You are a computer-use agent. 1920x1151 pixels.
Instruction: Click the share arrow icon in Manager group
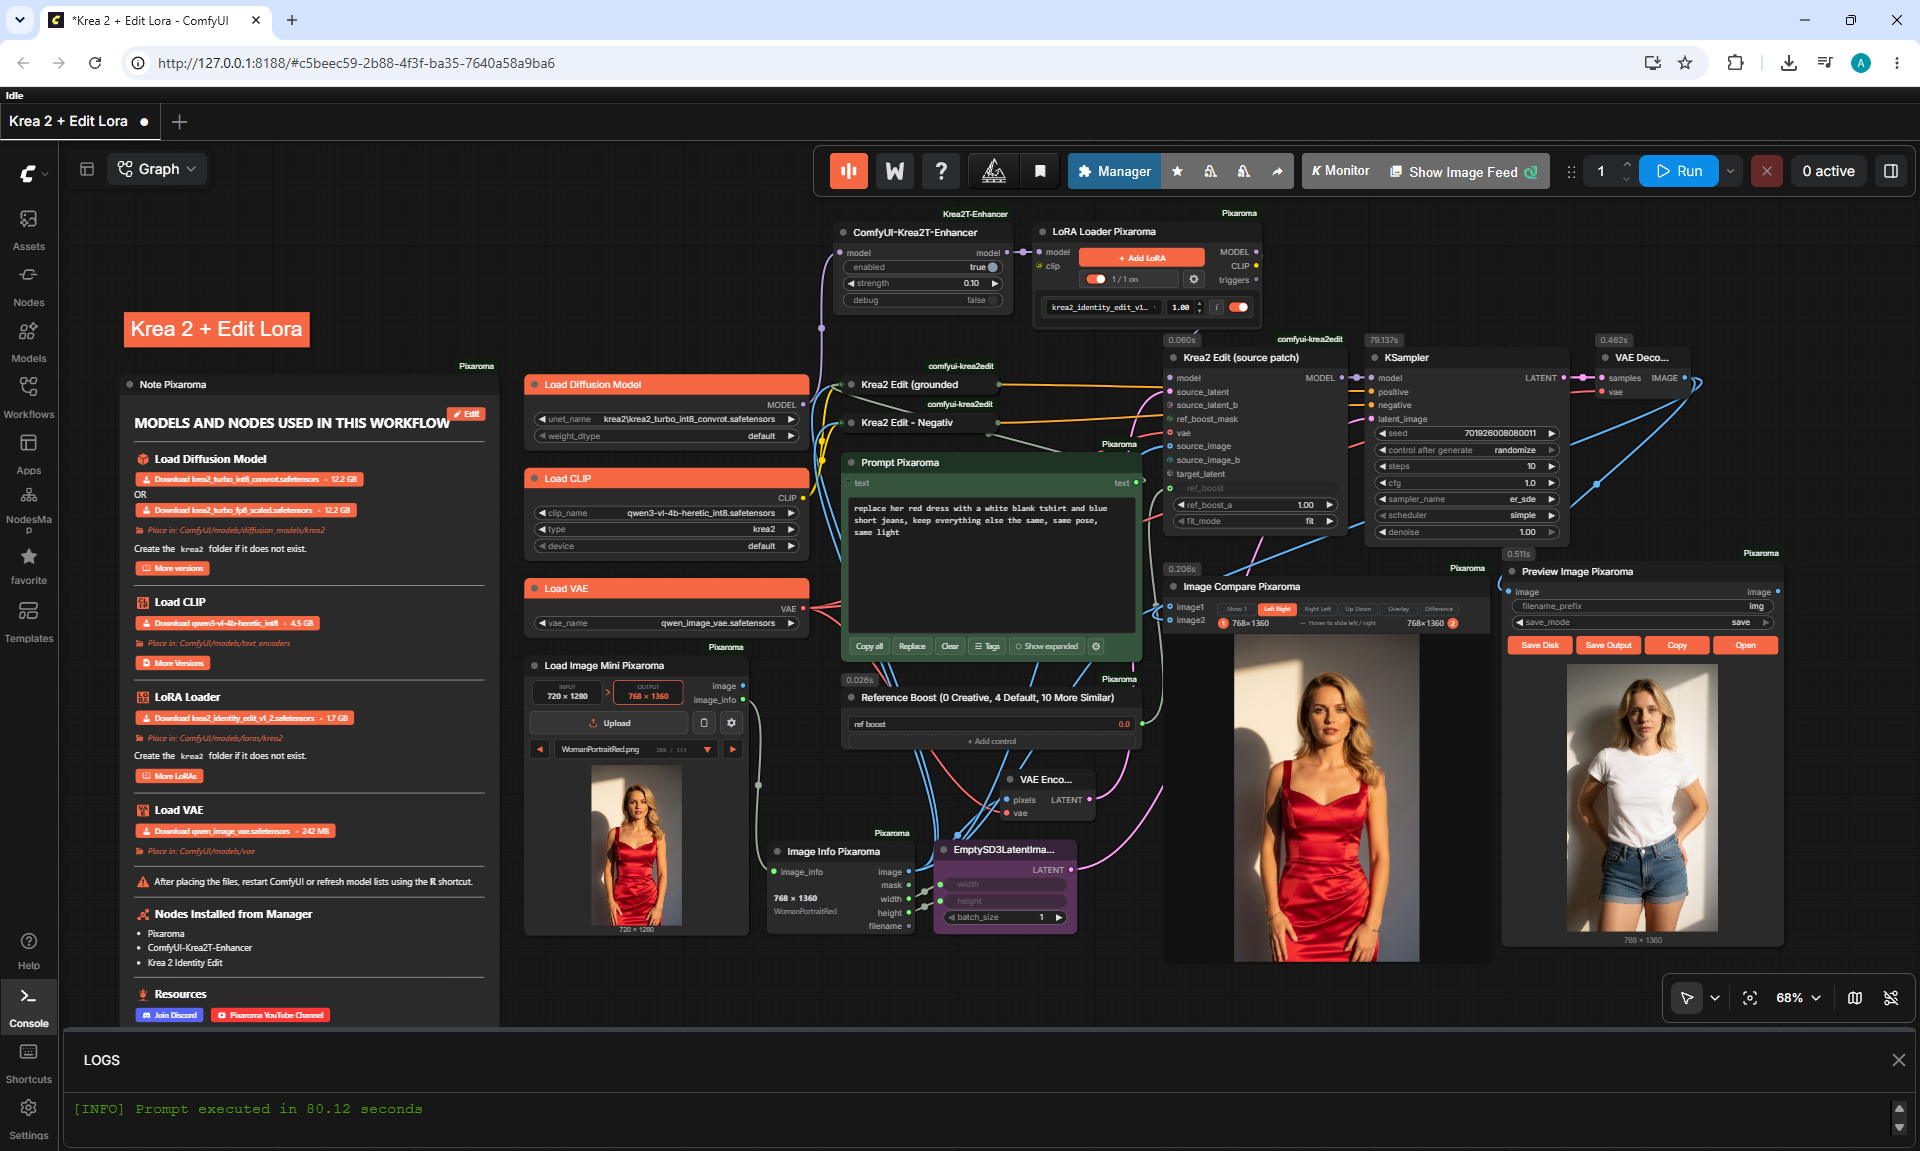tap(1277, 171)
